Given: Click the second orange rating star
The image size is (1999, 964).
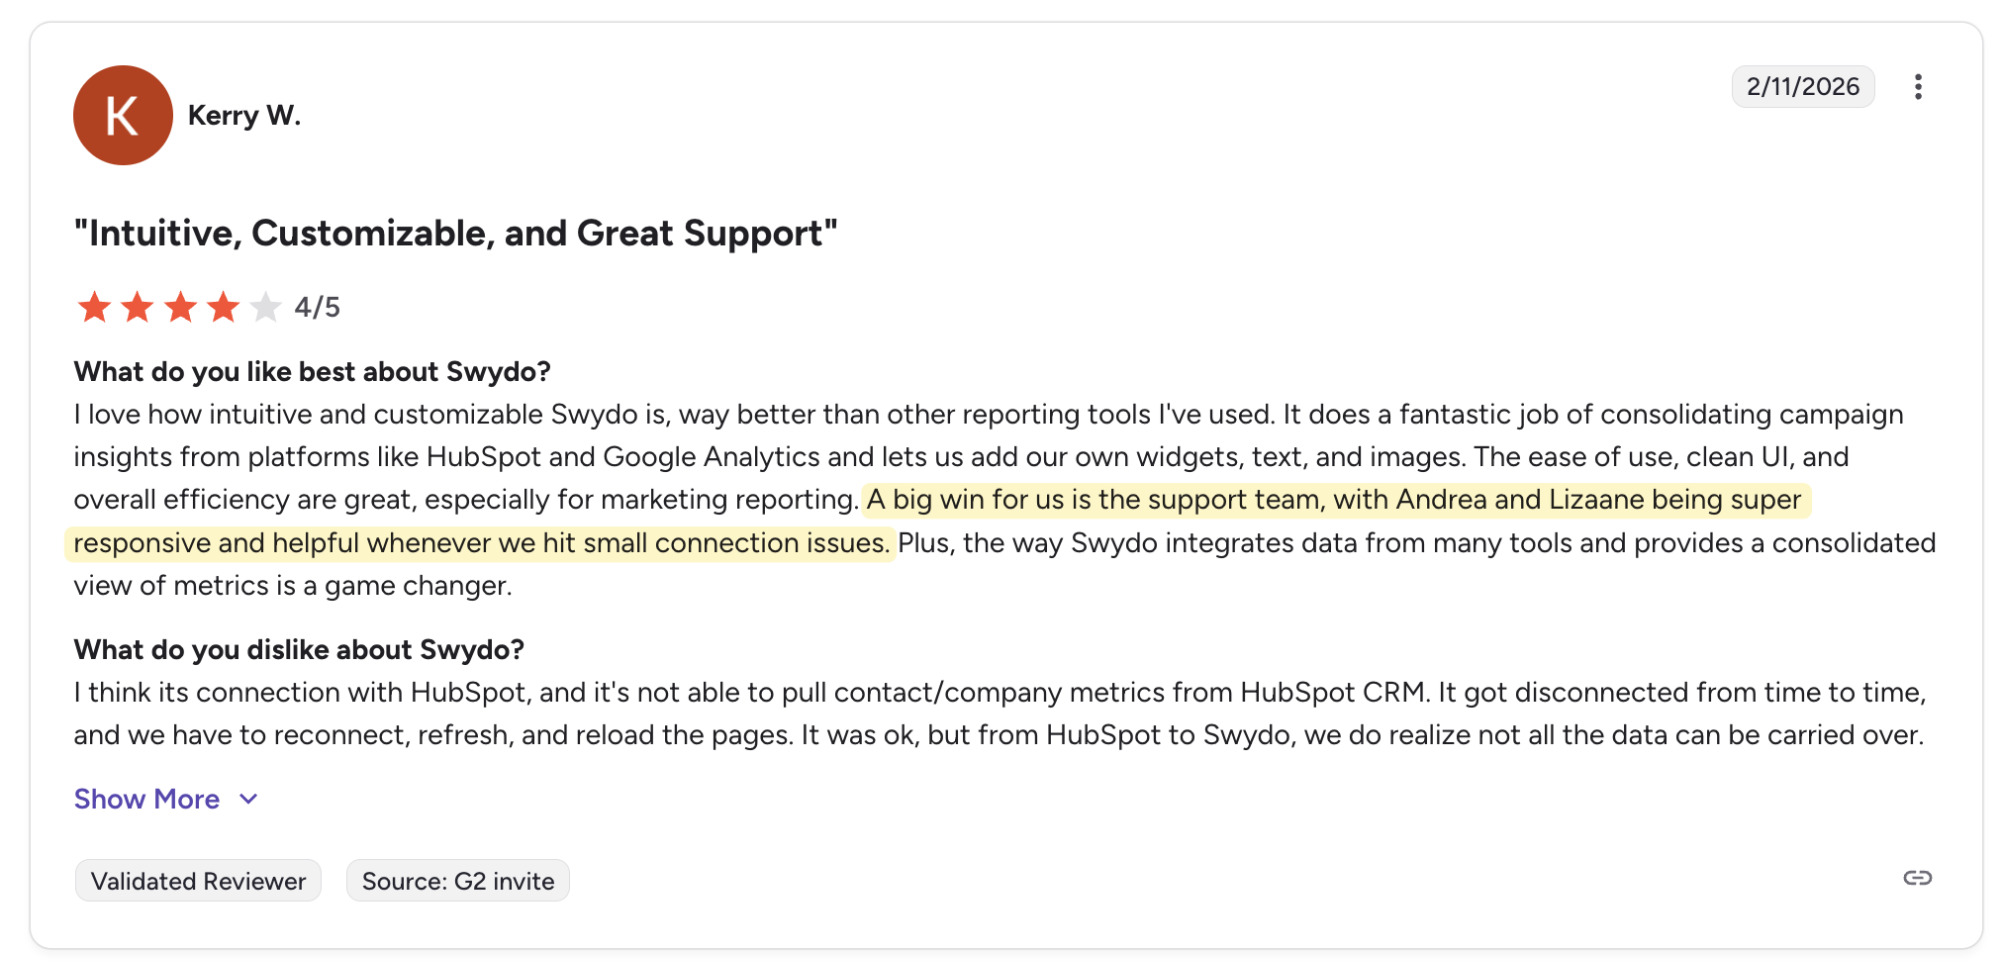Looking at the screenshot, I should coord(137,307).
